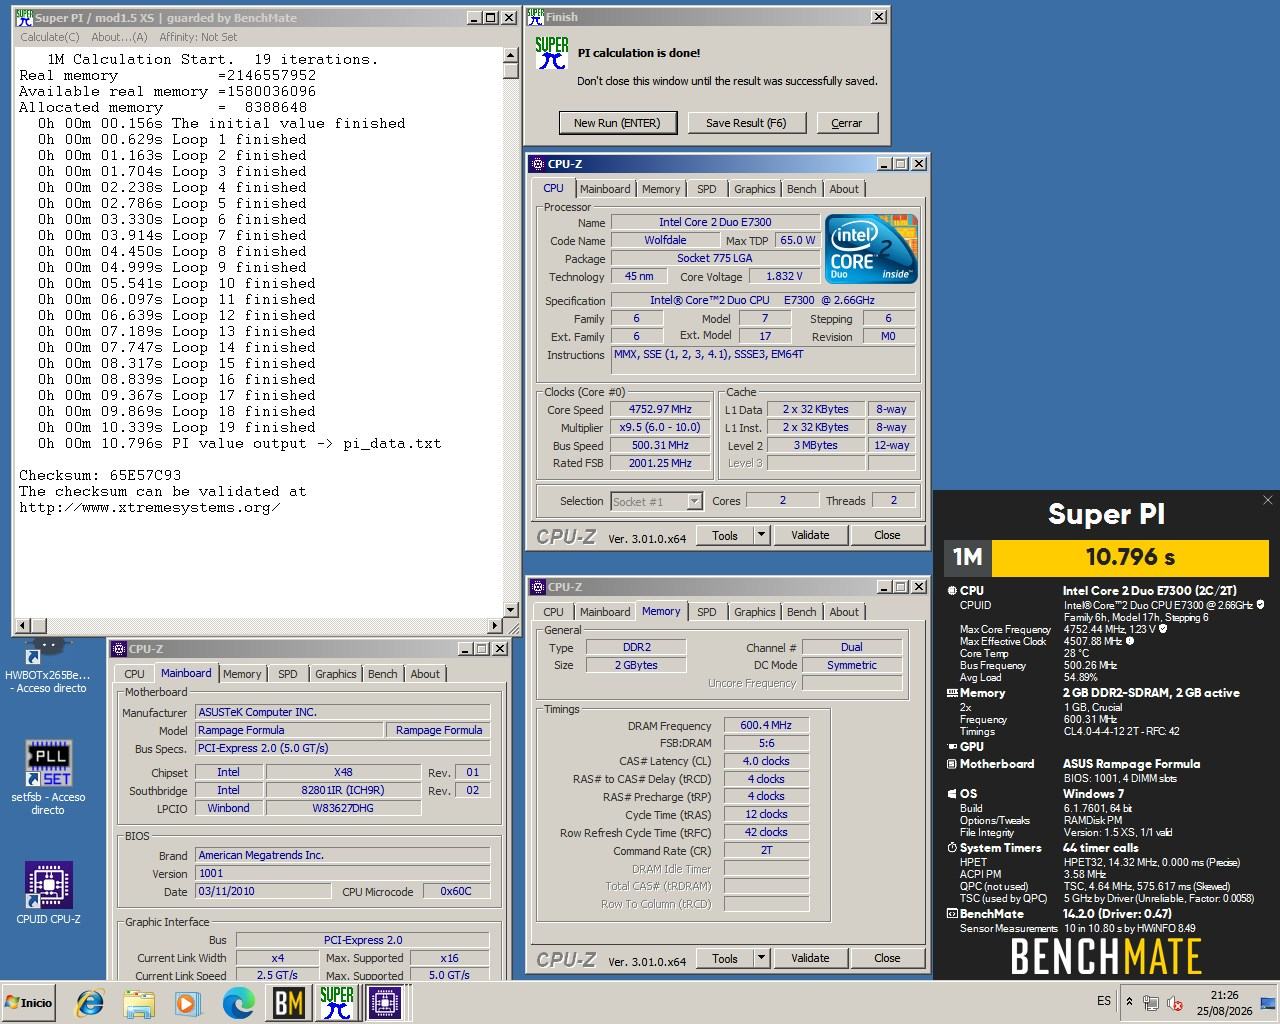Click the 10.796 s result in BenchMate
The height and width of the screenshot is (1024, 1280).
(x=1130, y=557)
